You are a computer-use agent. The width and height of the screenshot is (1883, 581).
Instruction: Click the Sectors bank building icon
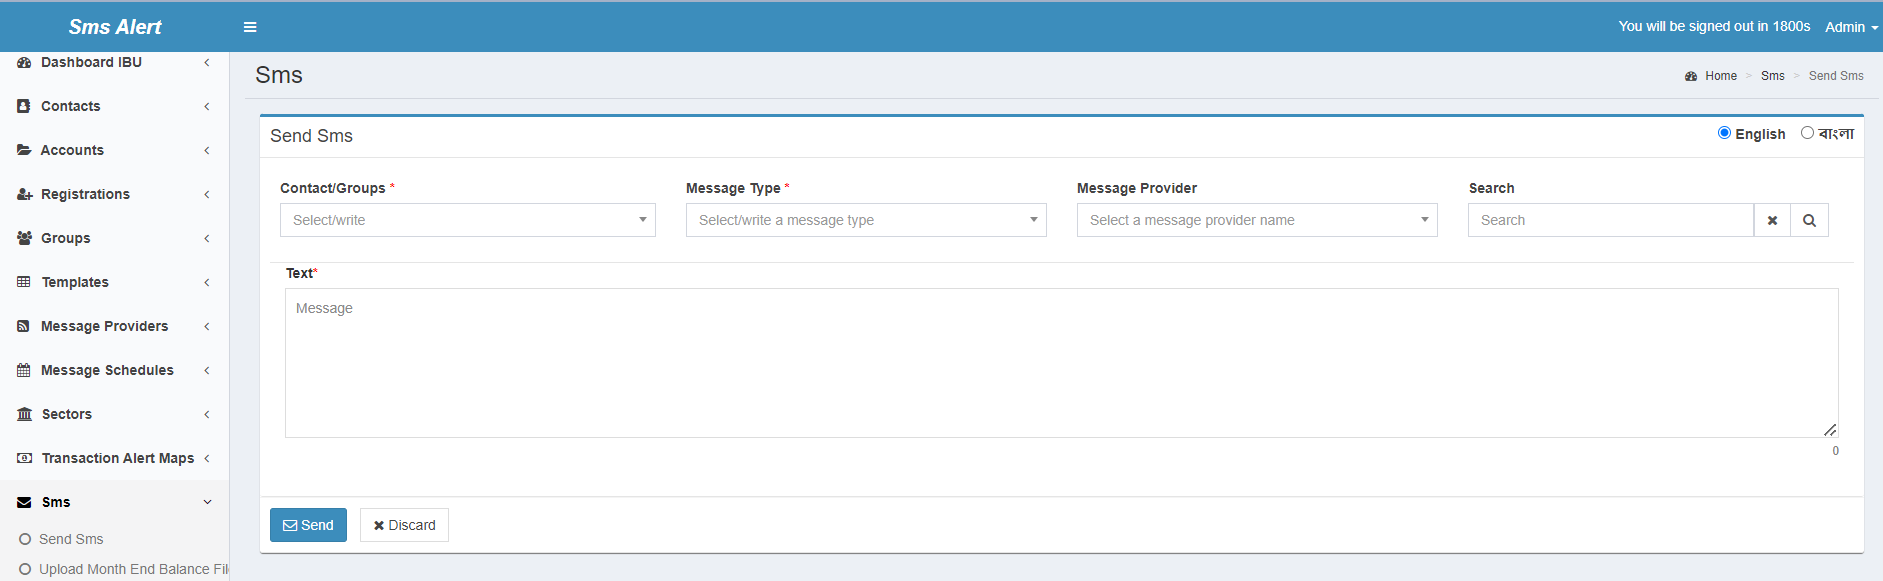(24, 414)
